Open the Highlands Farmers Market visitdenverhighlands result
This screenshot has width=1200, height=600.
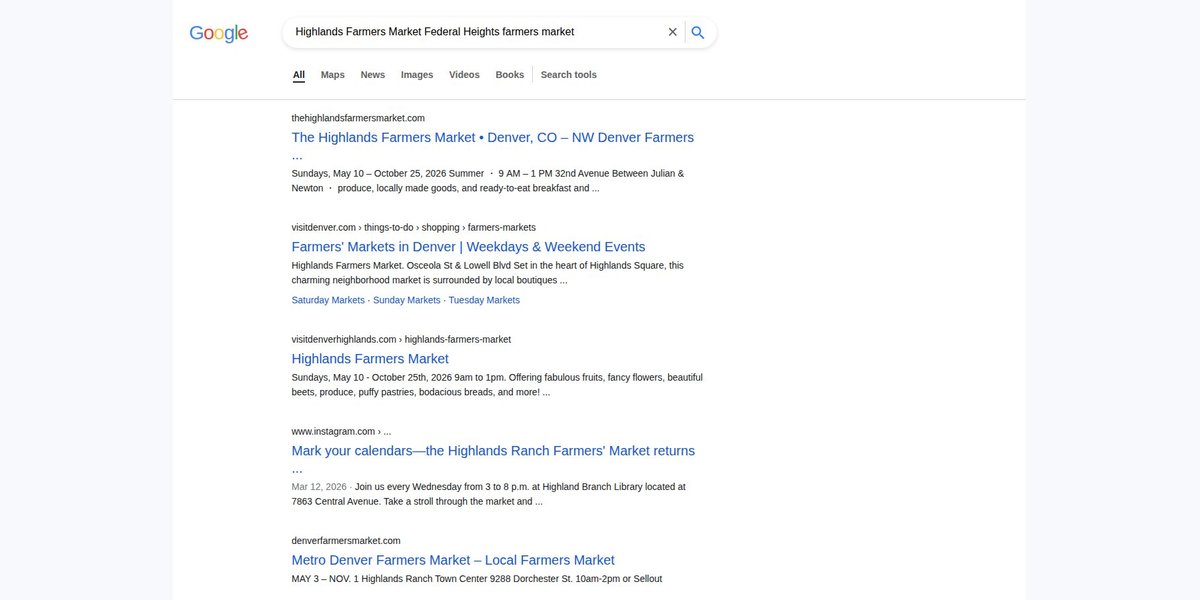click(370, 359)
